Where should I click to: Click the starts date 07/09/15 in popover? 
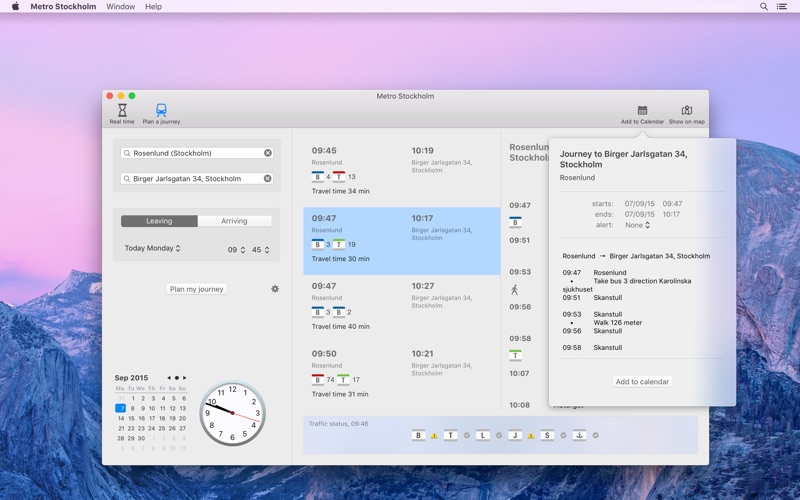(x=639, y=204)
